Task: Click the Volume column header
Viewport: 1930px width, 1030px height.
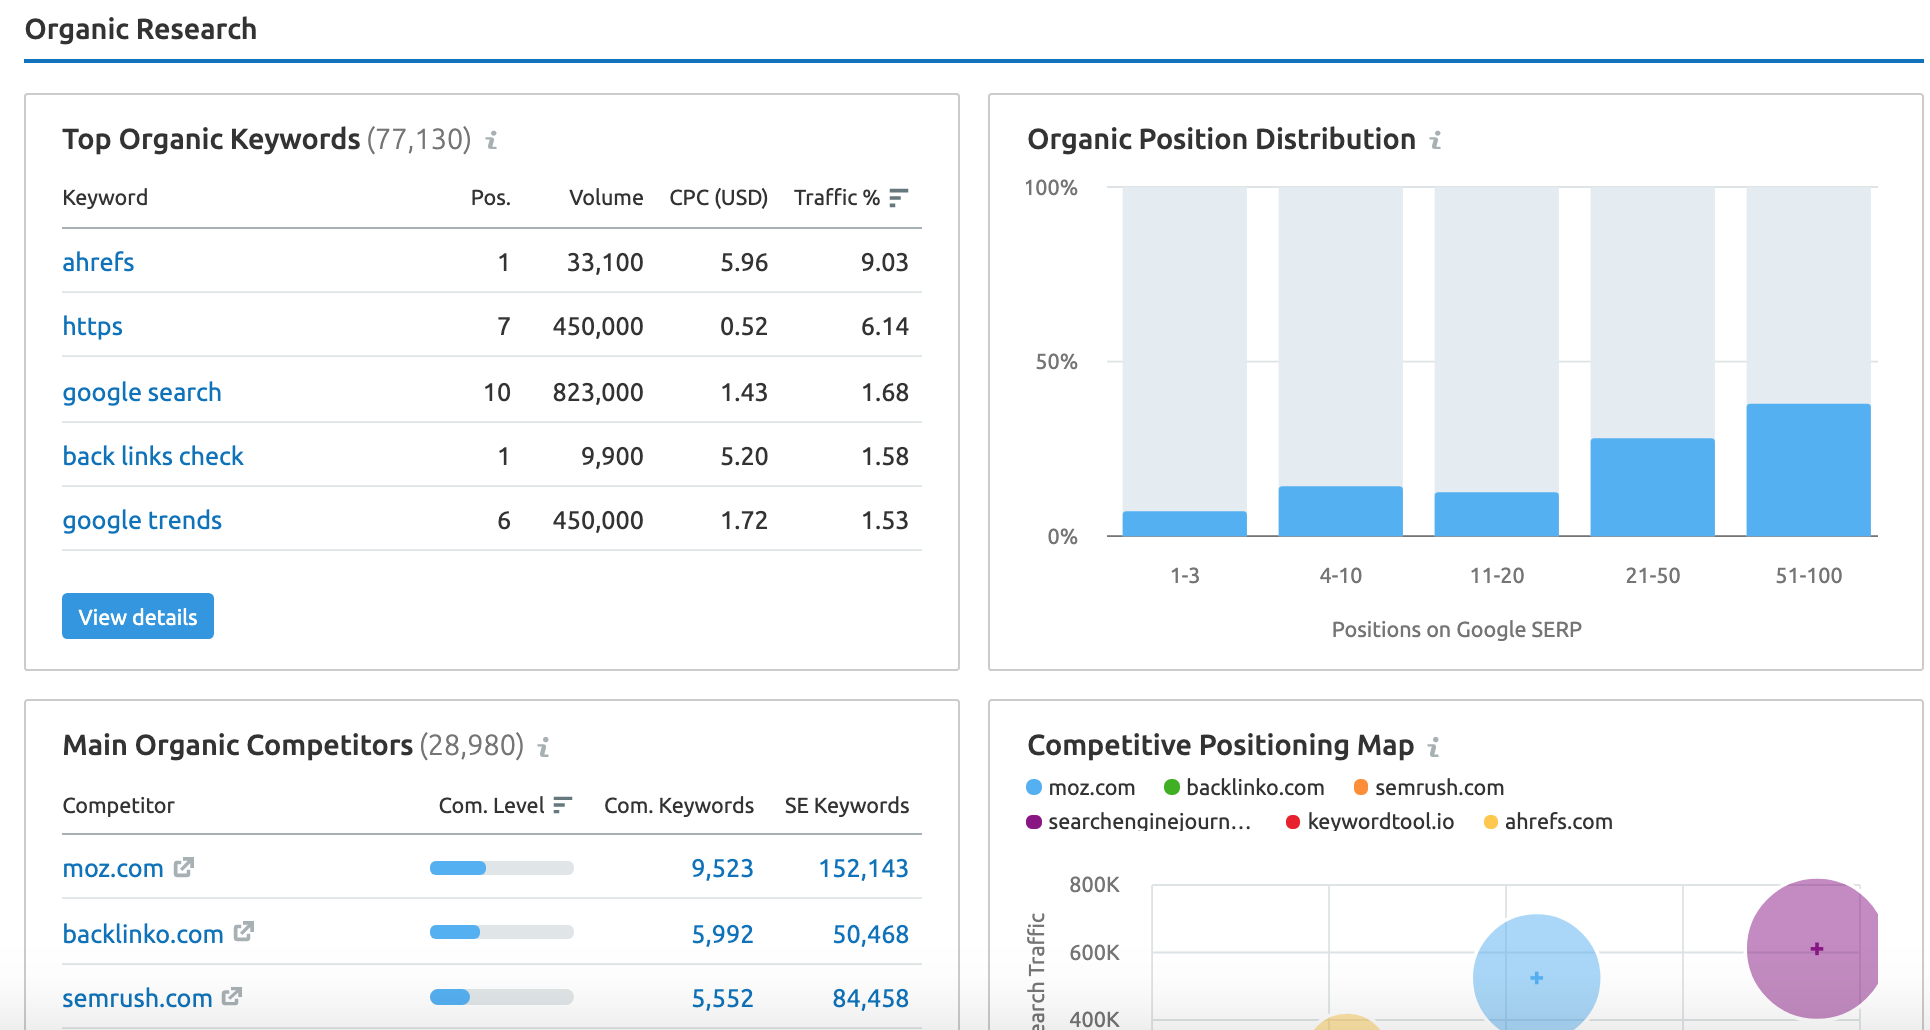Action: pos(606,198)
